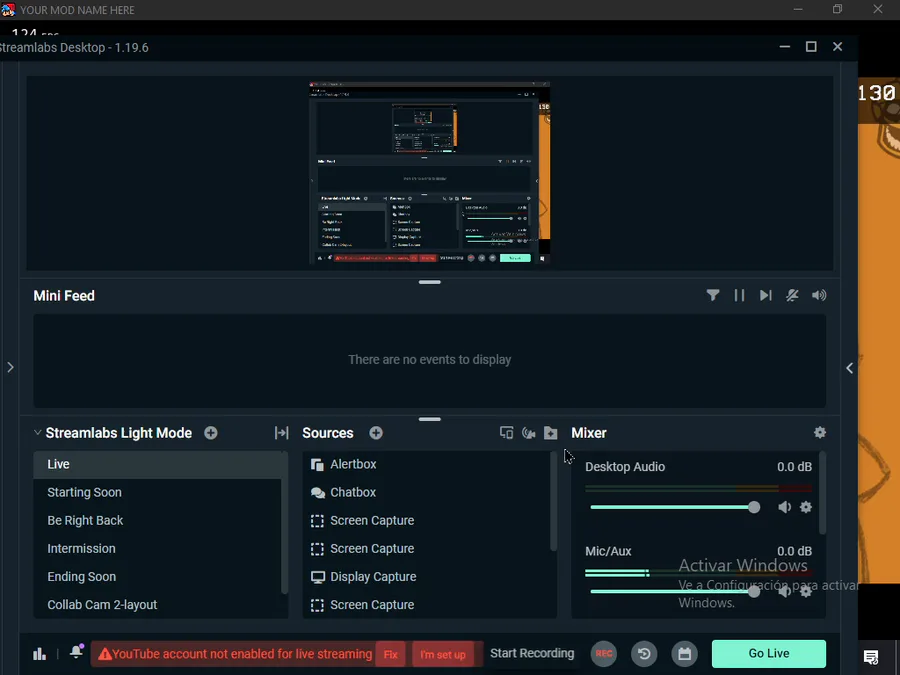
Task: Click the divider handle above Mini Feed
Action: pos(429,282)
